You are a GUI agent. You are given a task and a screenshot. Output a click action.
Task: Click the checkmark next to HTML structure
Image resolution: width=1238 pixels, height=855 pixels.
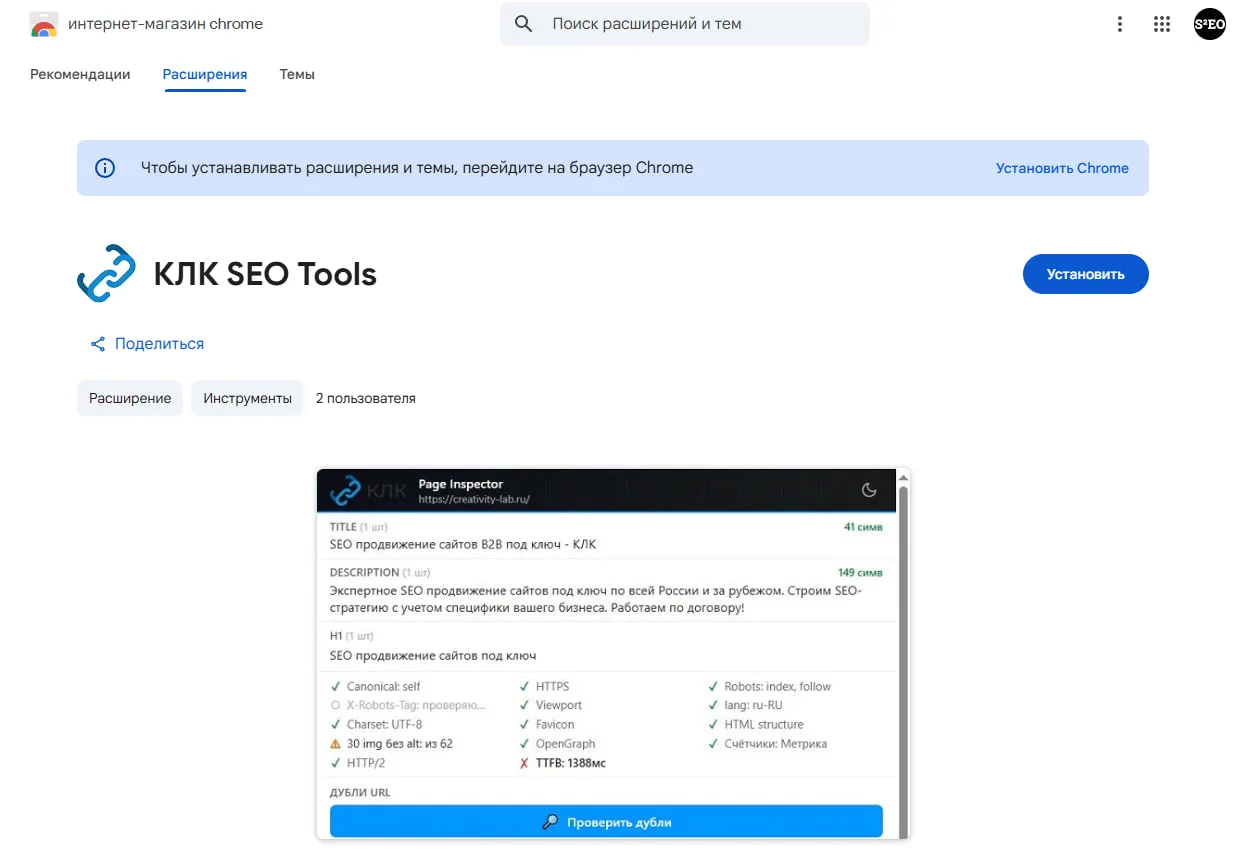coord(714,725)
